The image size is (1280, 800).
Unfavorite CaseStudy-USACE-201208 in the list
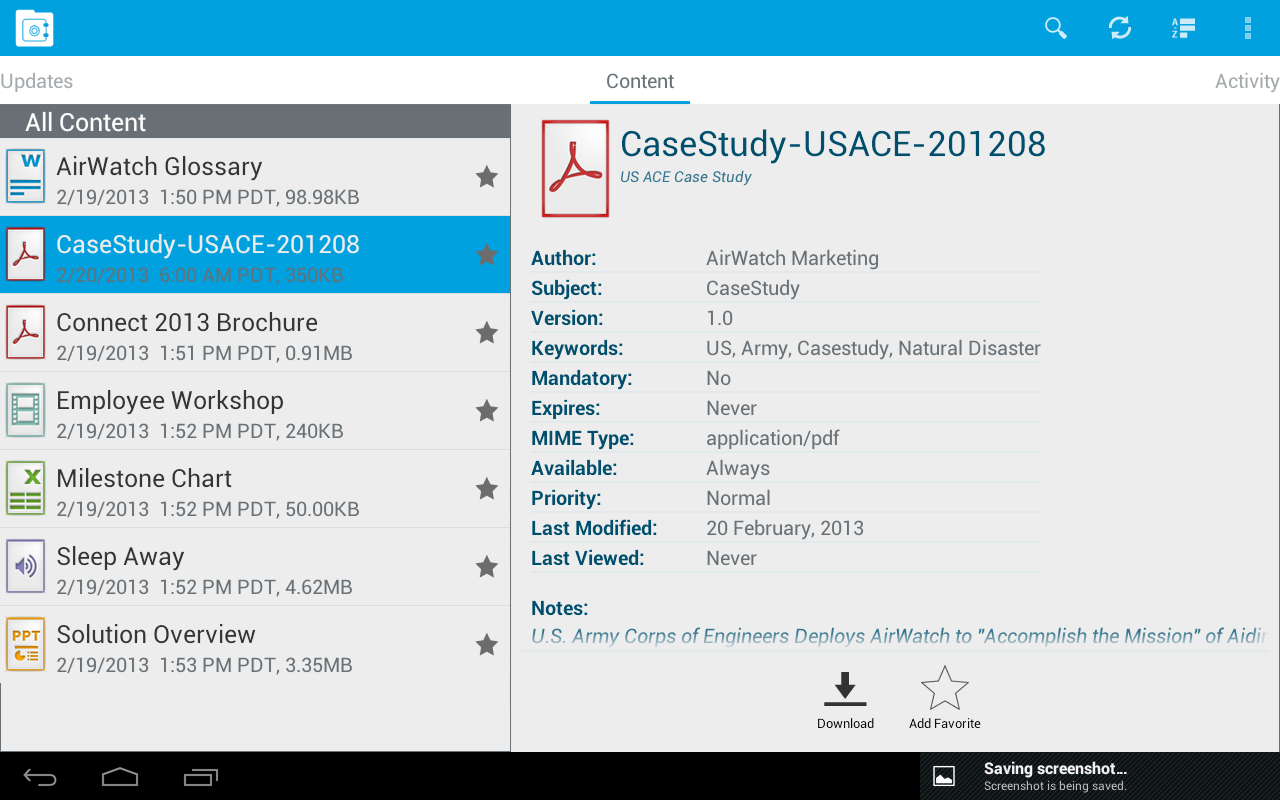[x=487, y=254]
